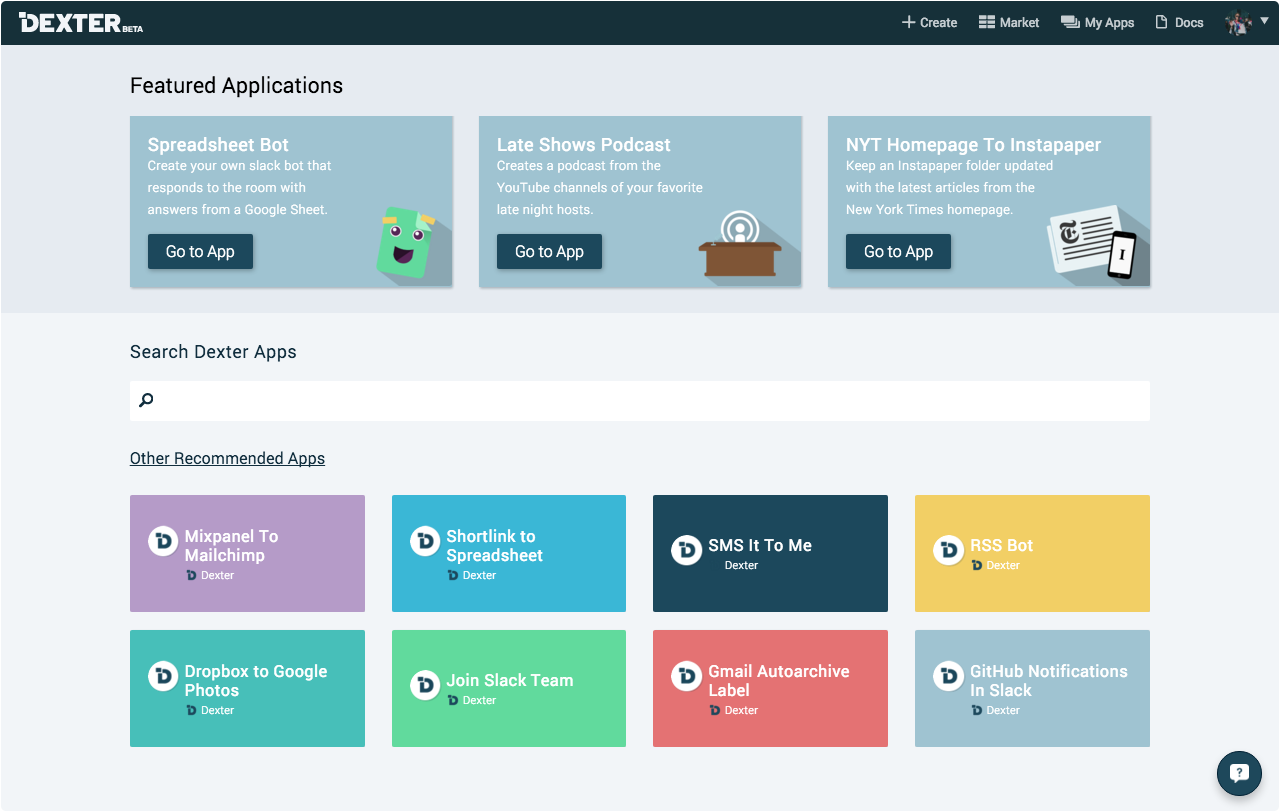
Task: Open the Market grid icon
Action: point(987,22)
